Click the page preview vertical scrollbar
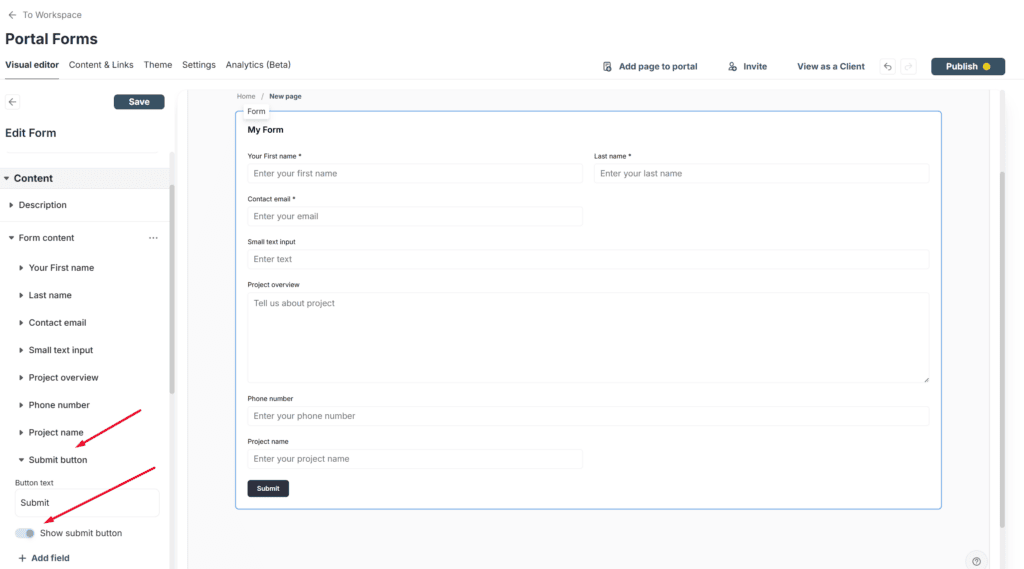 (x=1002, y=350)
